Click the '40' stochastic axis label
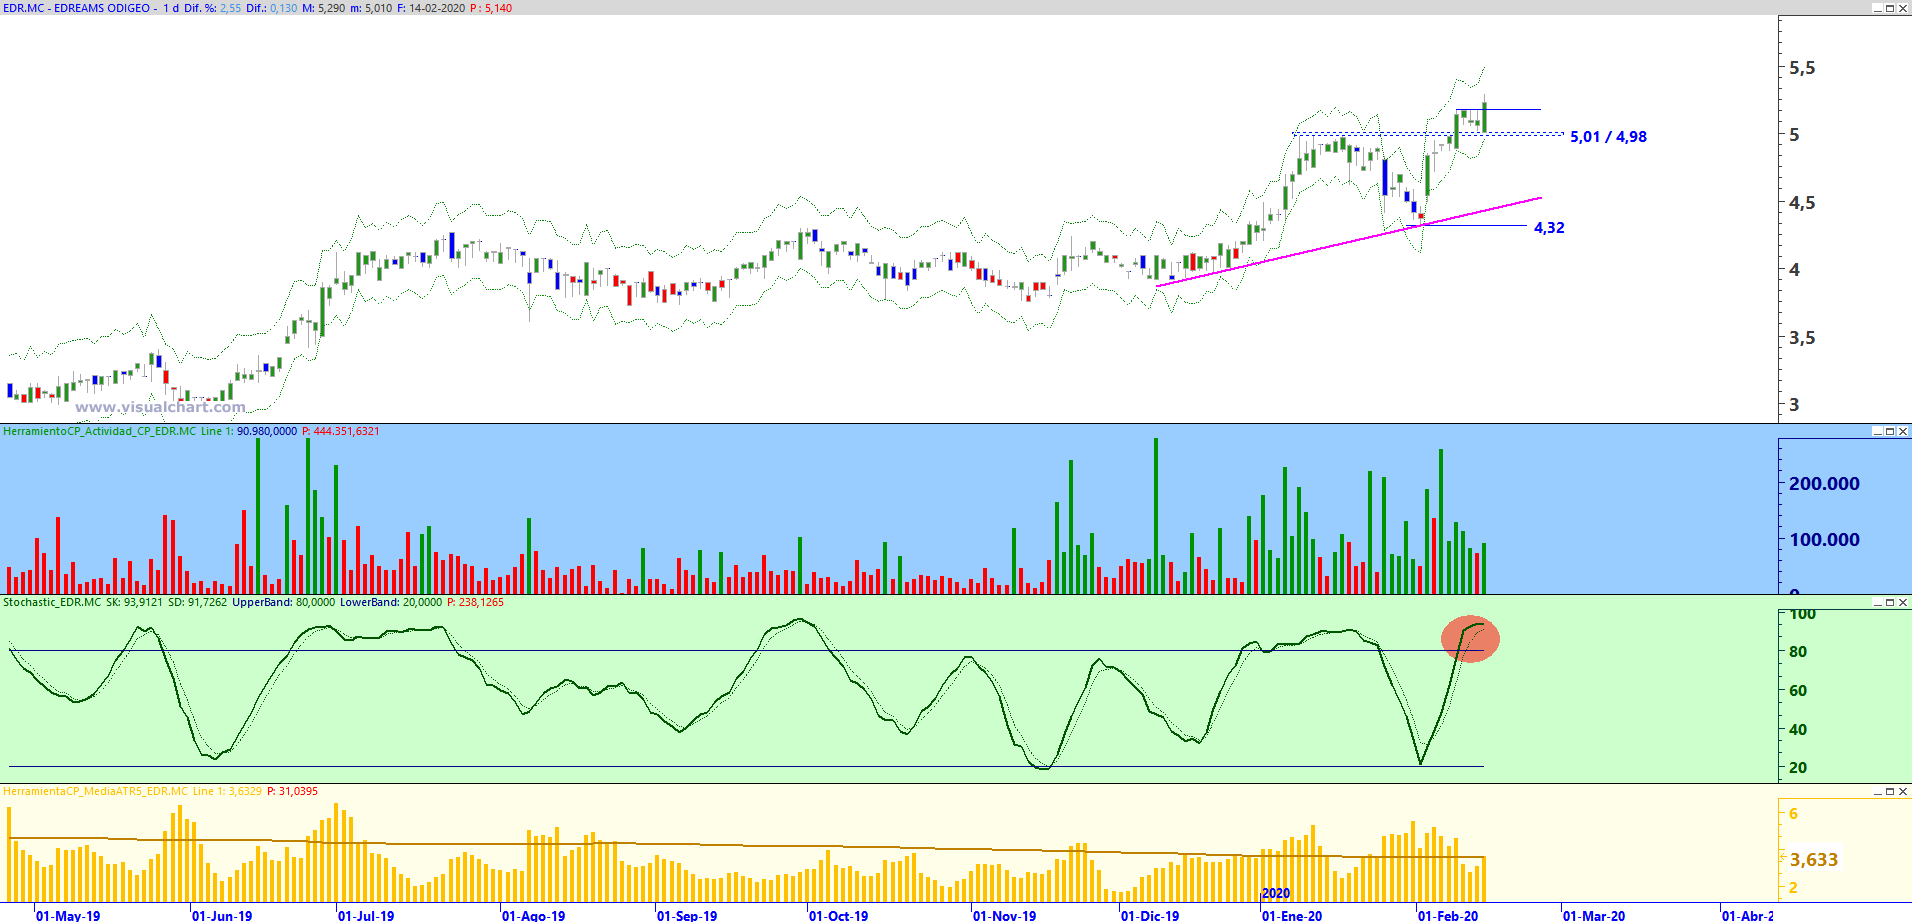The image size is (1912, 922). (1798, 730)
